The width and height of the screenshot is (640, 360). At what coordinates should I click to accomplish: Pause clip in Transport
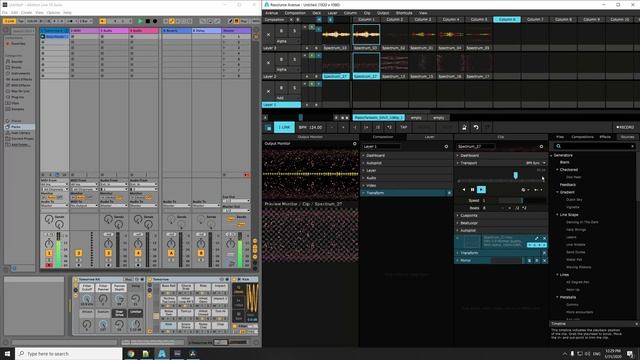click(472, 189)
